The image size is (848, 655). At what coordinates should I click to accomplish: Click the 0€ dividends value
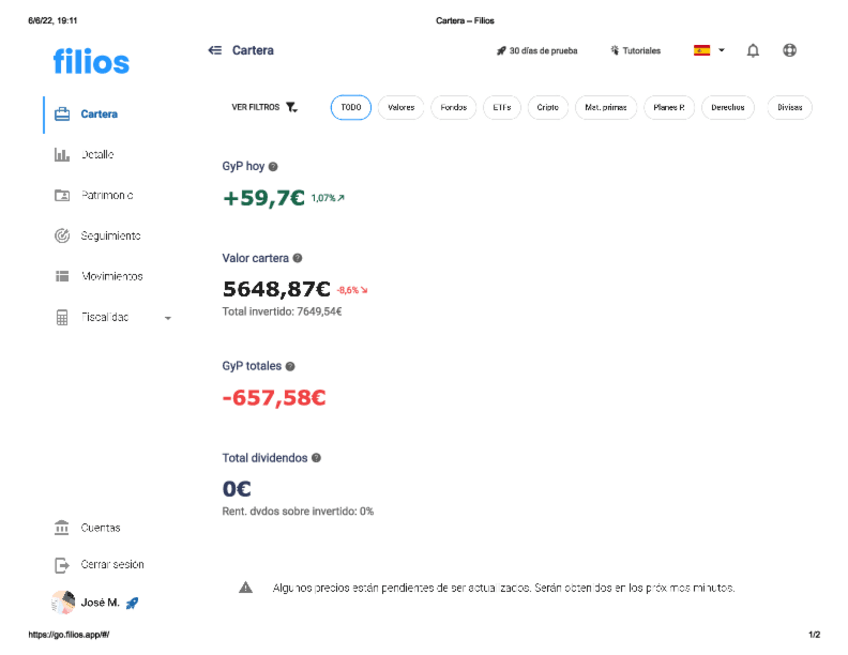click(237, 489)
